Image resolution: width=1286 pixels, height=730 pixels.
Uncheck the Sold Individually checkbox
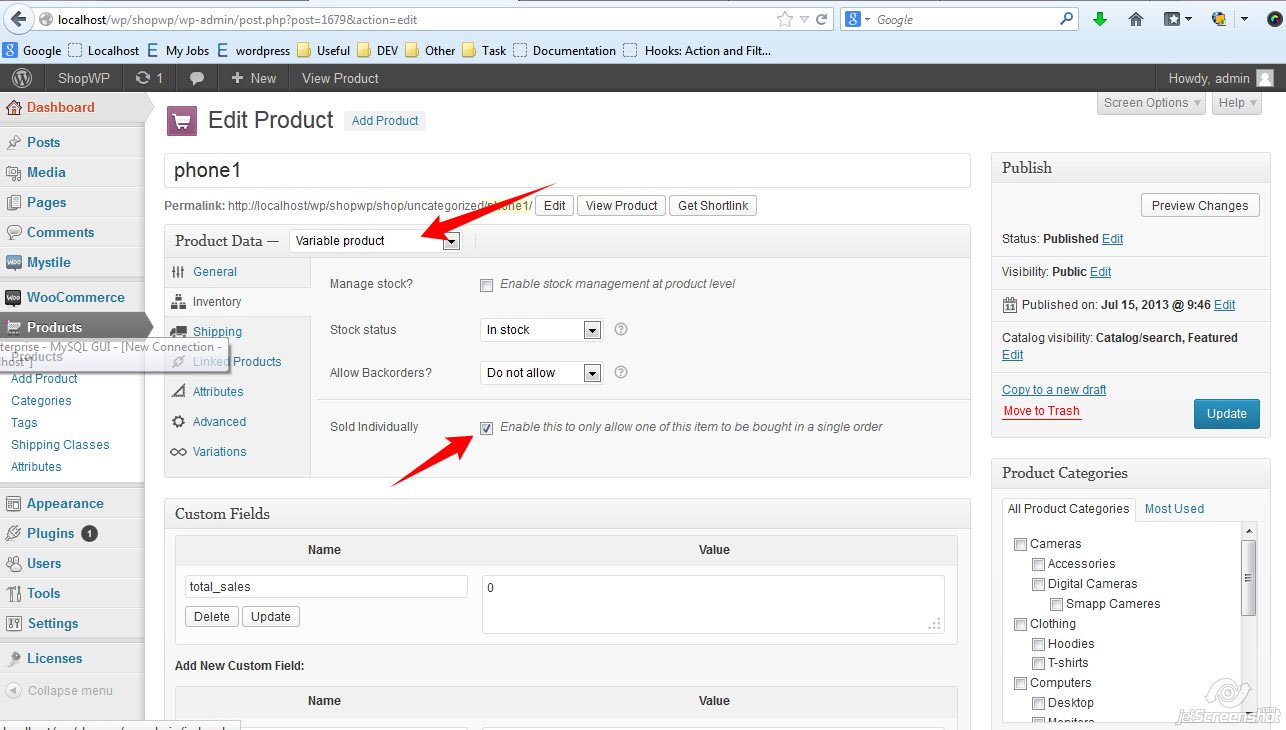[486, 427]
